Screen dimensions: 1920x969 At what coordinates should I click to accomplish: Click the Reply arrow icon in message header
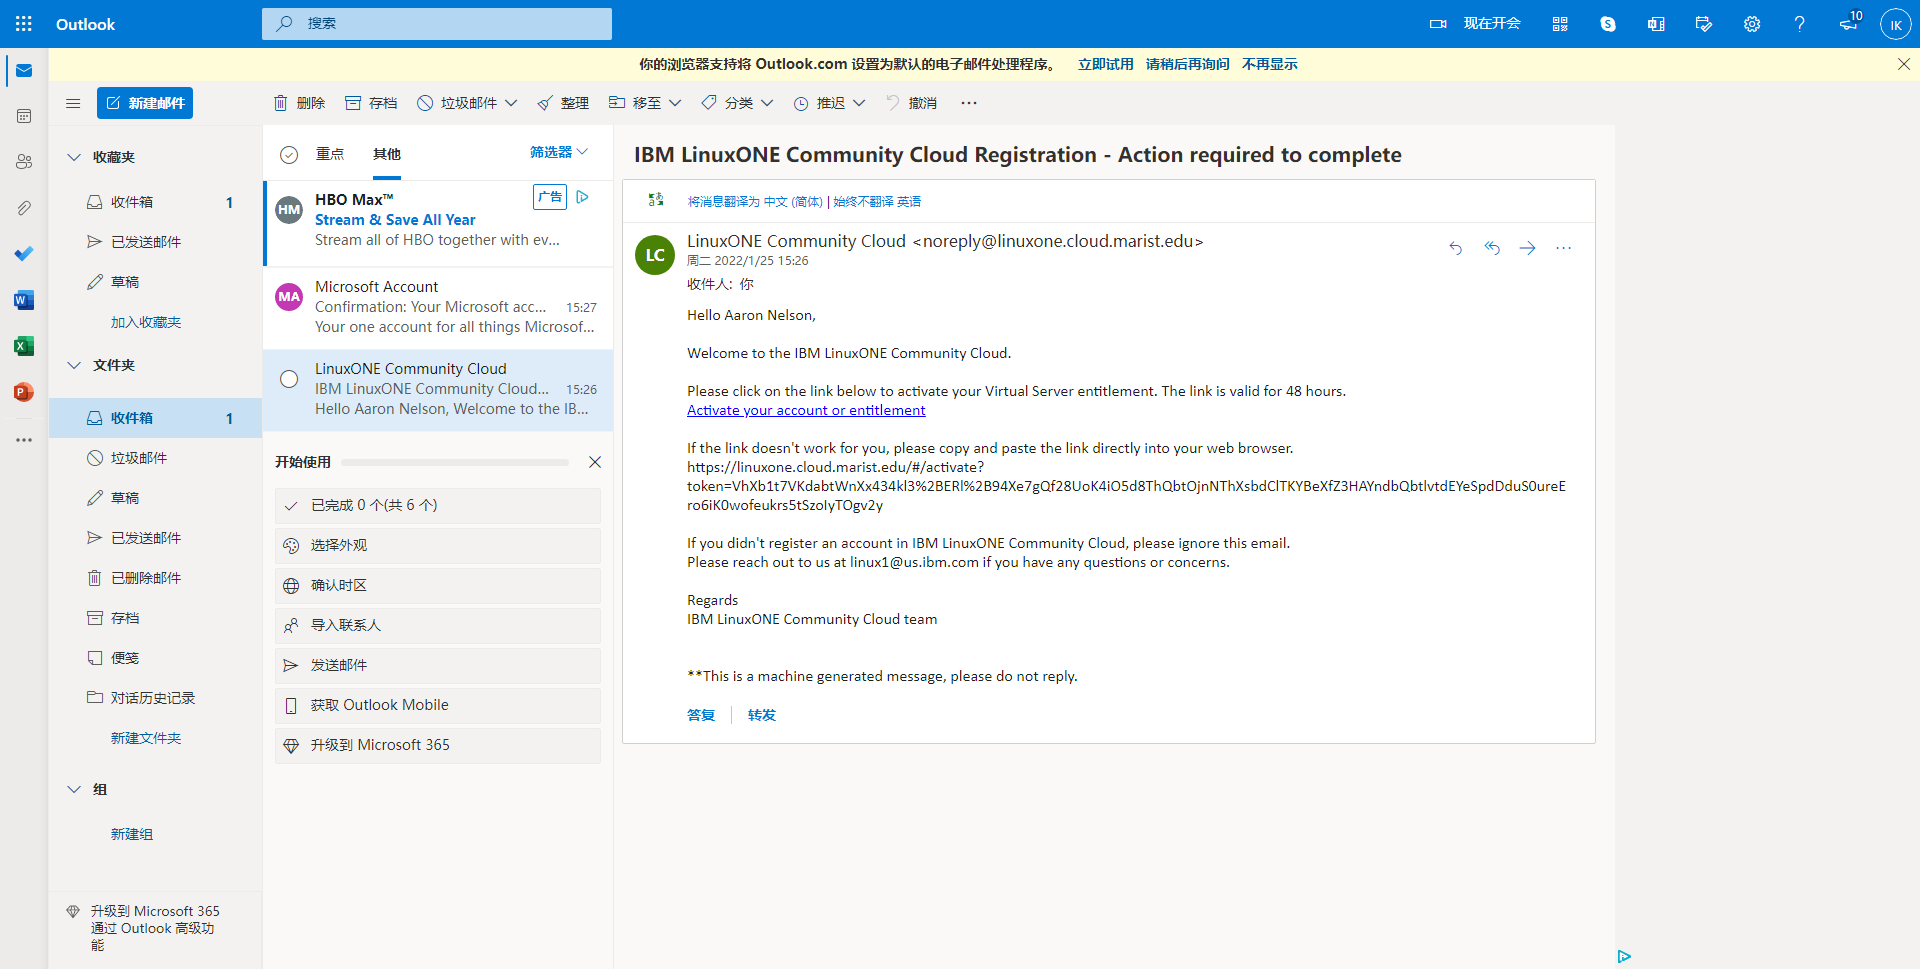click(1456, 248)
